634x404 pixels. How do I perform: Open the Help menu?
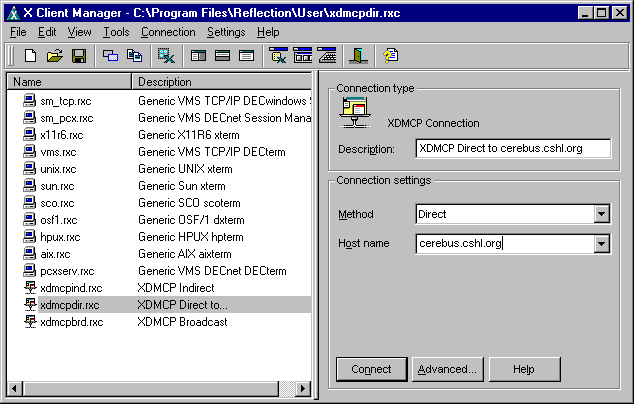pyautogui.click(x=268, y=32)
